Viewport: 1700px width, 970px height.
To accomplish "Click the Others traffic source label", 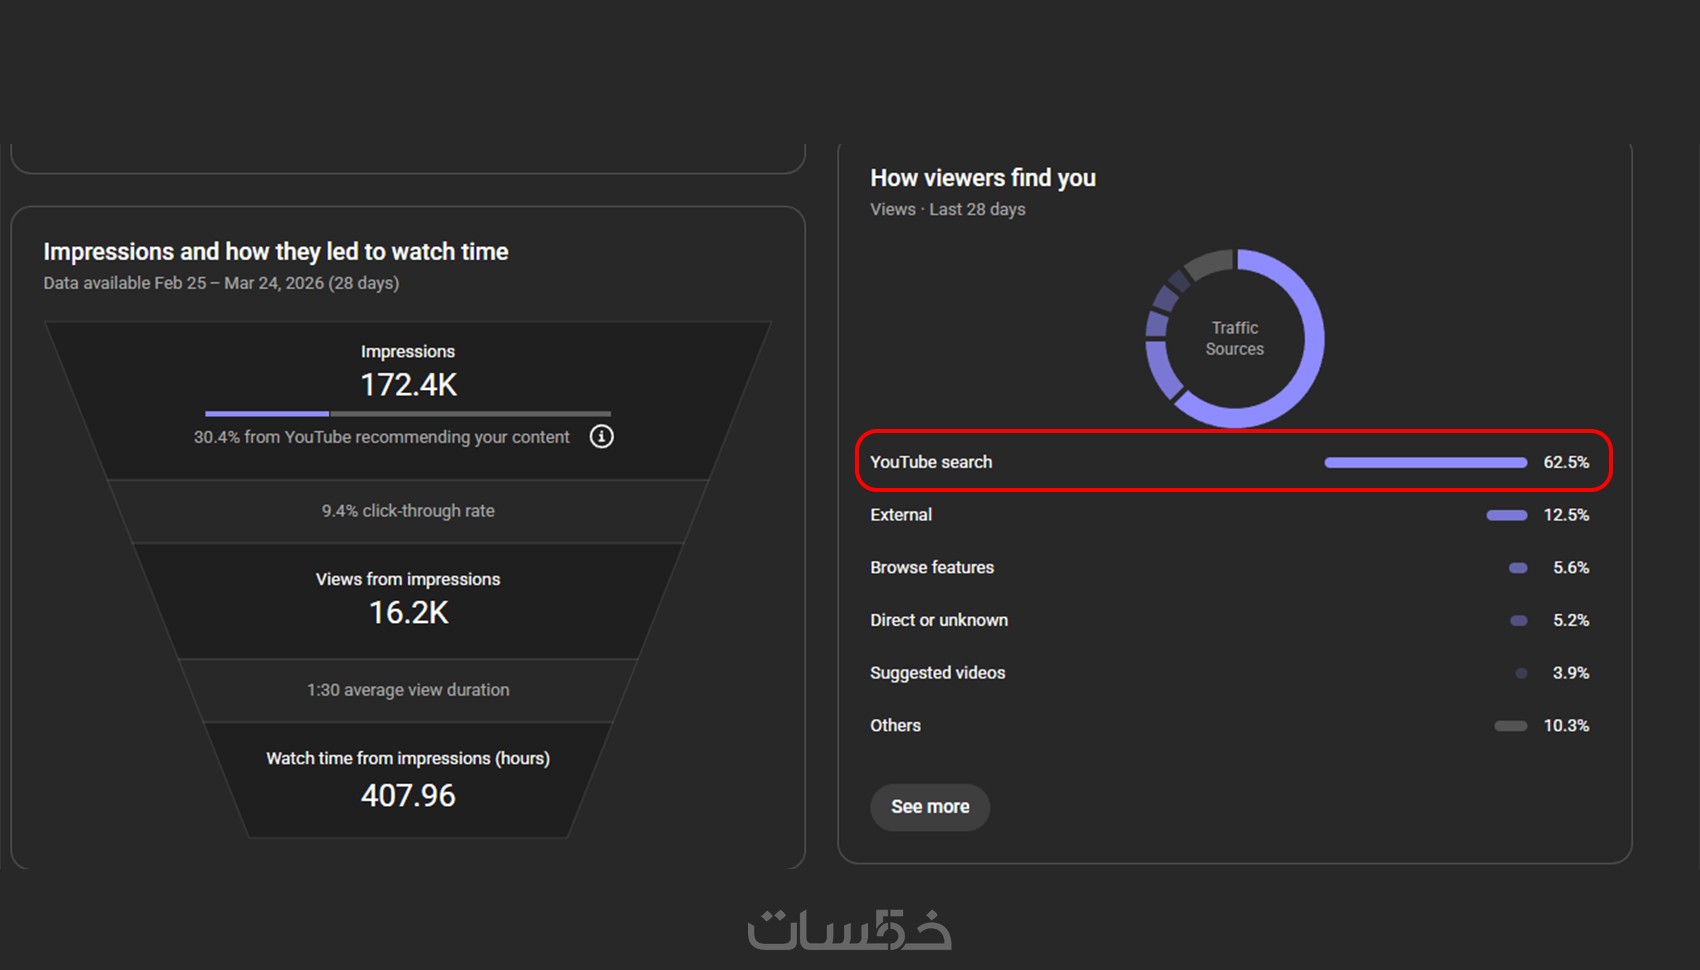I will [x=895, y=726].
